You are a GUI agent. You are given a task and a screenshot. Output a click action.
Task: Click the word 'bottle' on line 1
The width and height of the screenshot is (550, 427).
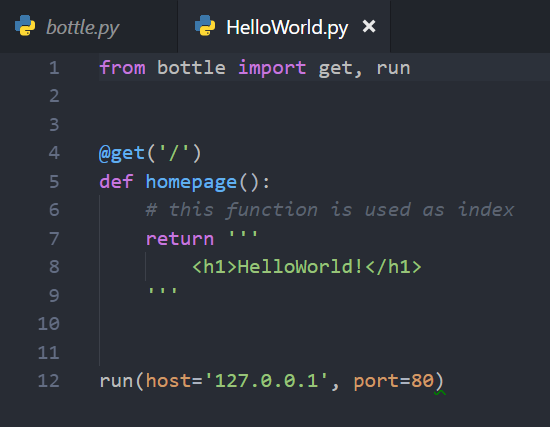click(191, 67)
